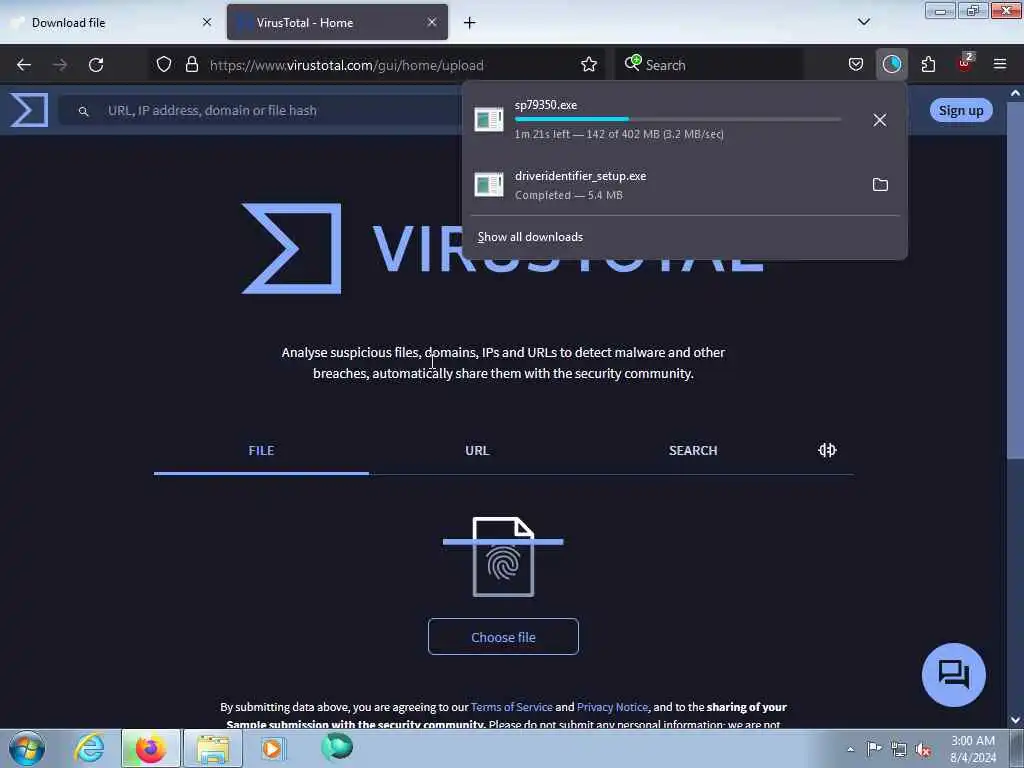Click the padlock site security icon
This screenshot has height=768, width=1024.
(x=191, y=64)
